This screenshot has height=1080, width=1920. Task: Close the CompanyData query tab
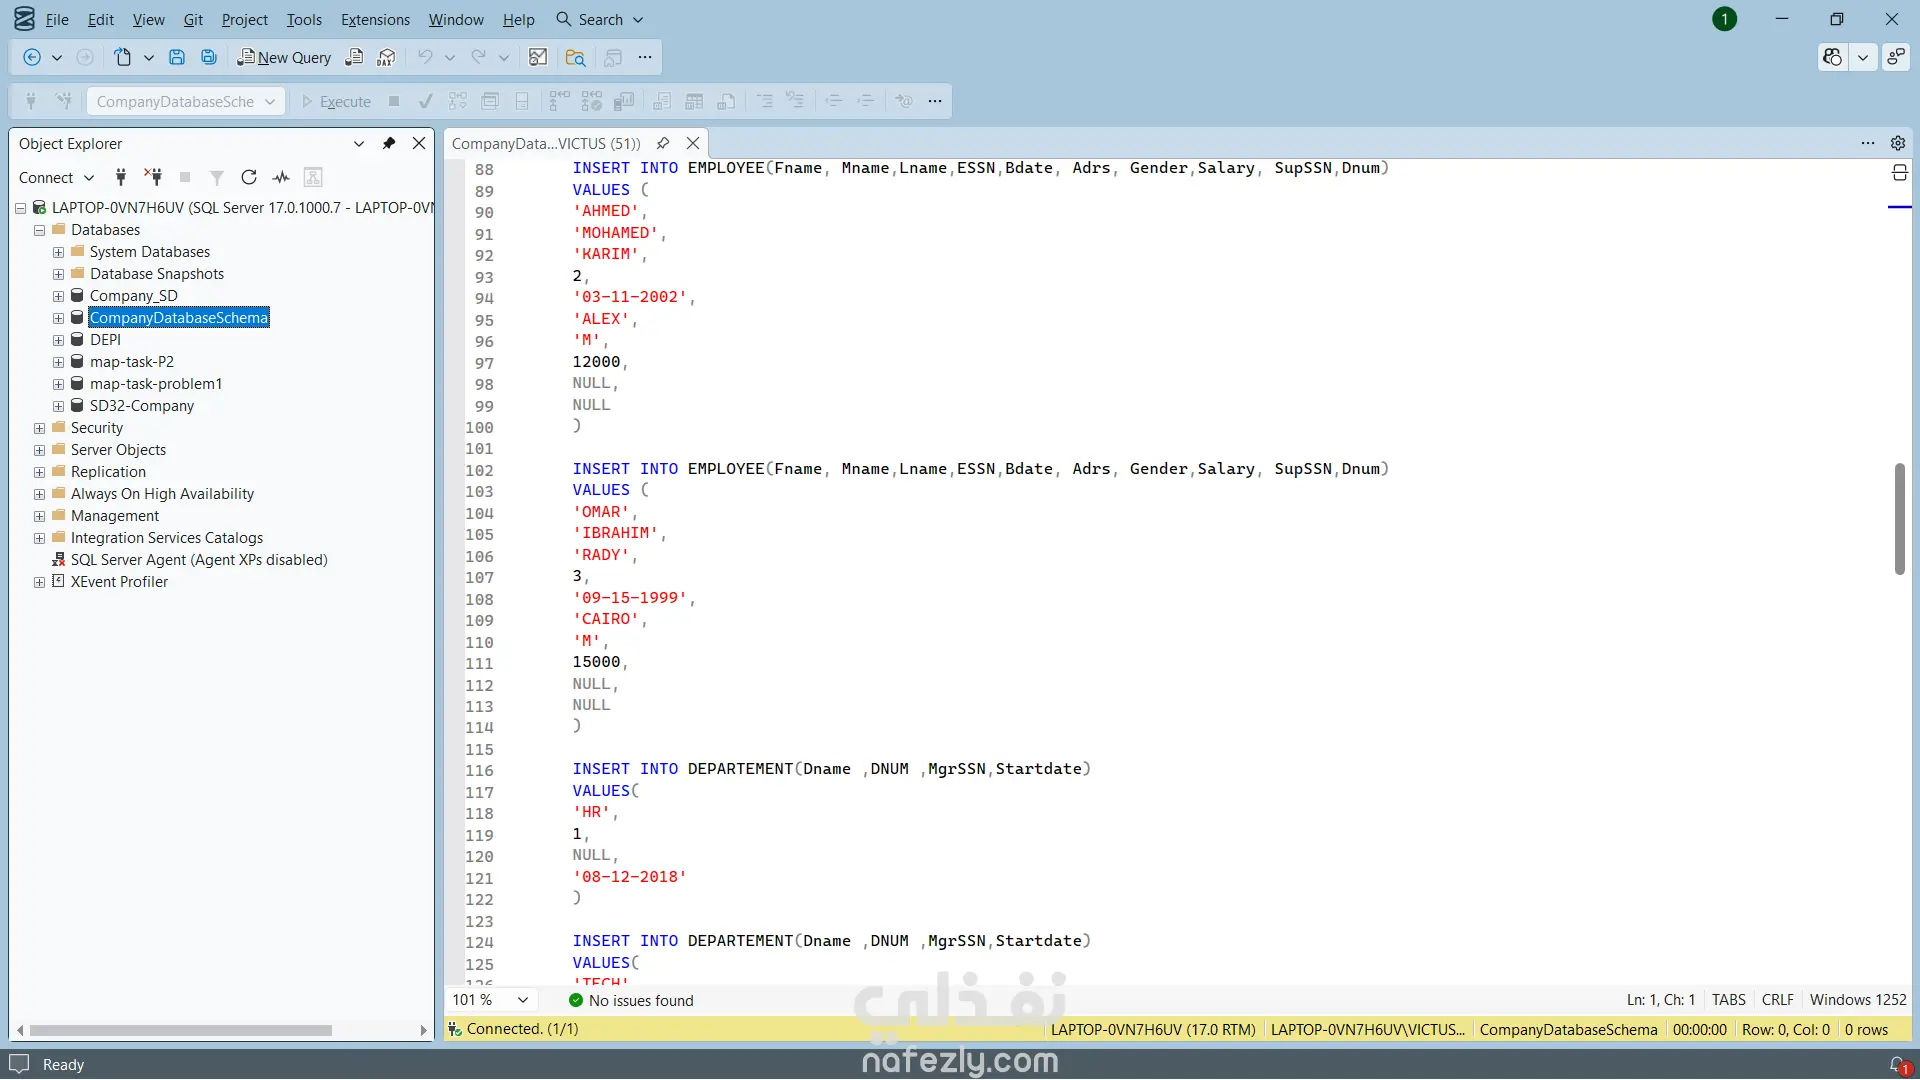click(x=693, y=143)
